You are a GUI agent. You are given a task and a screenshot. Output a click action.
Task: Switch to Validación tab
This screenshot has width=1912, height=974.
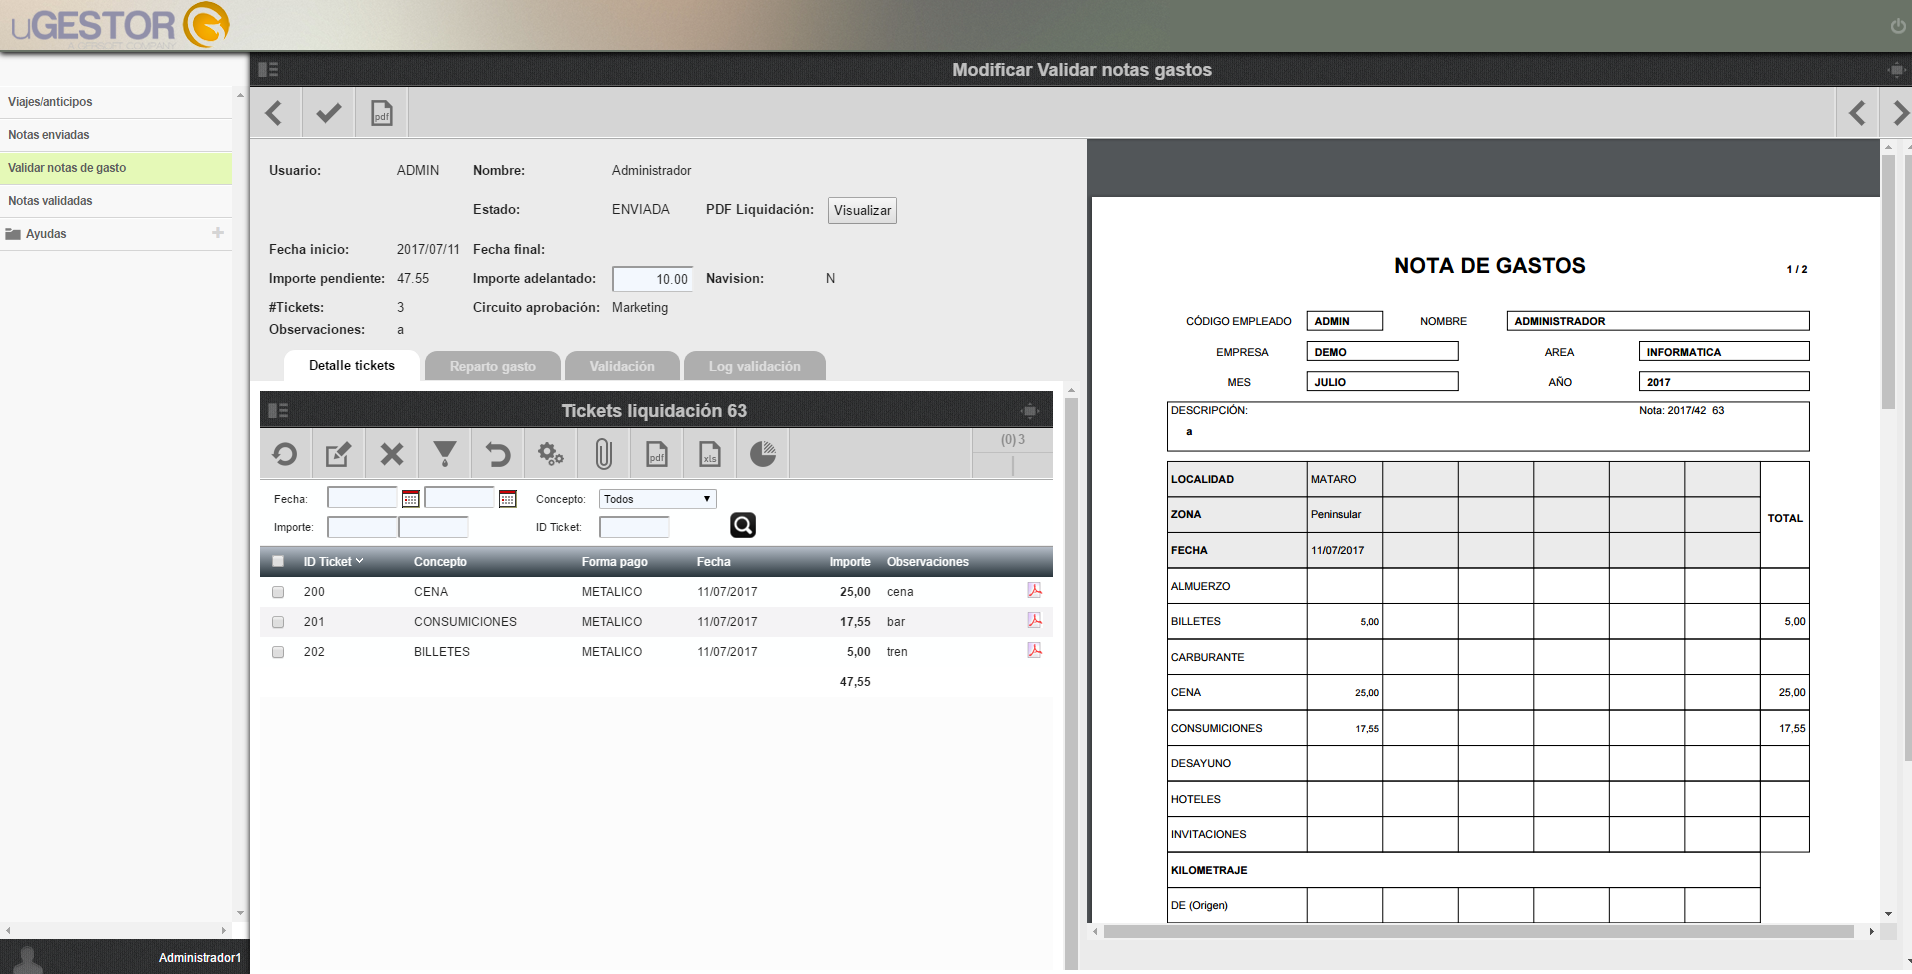click(x=622, y=367)
